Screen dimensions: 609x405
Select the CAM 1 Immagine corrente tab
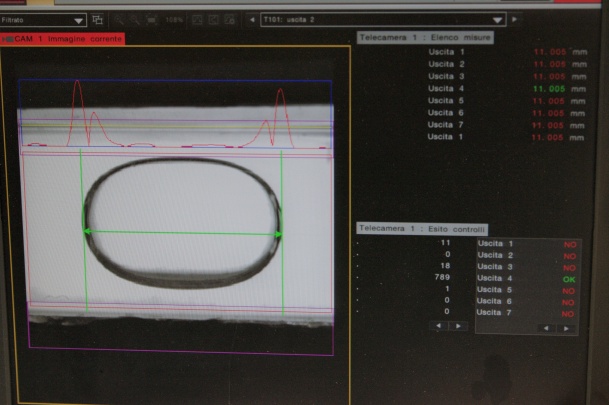[63, 39]
